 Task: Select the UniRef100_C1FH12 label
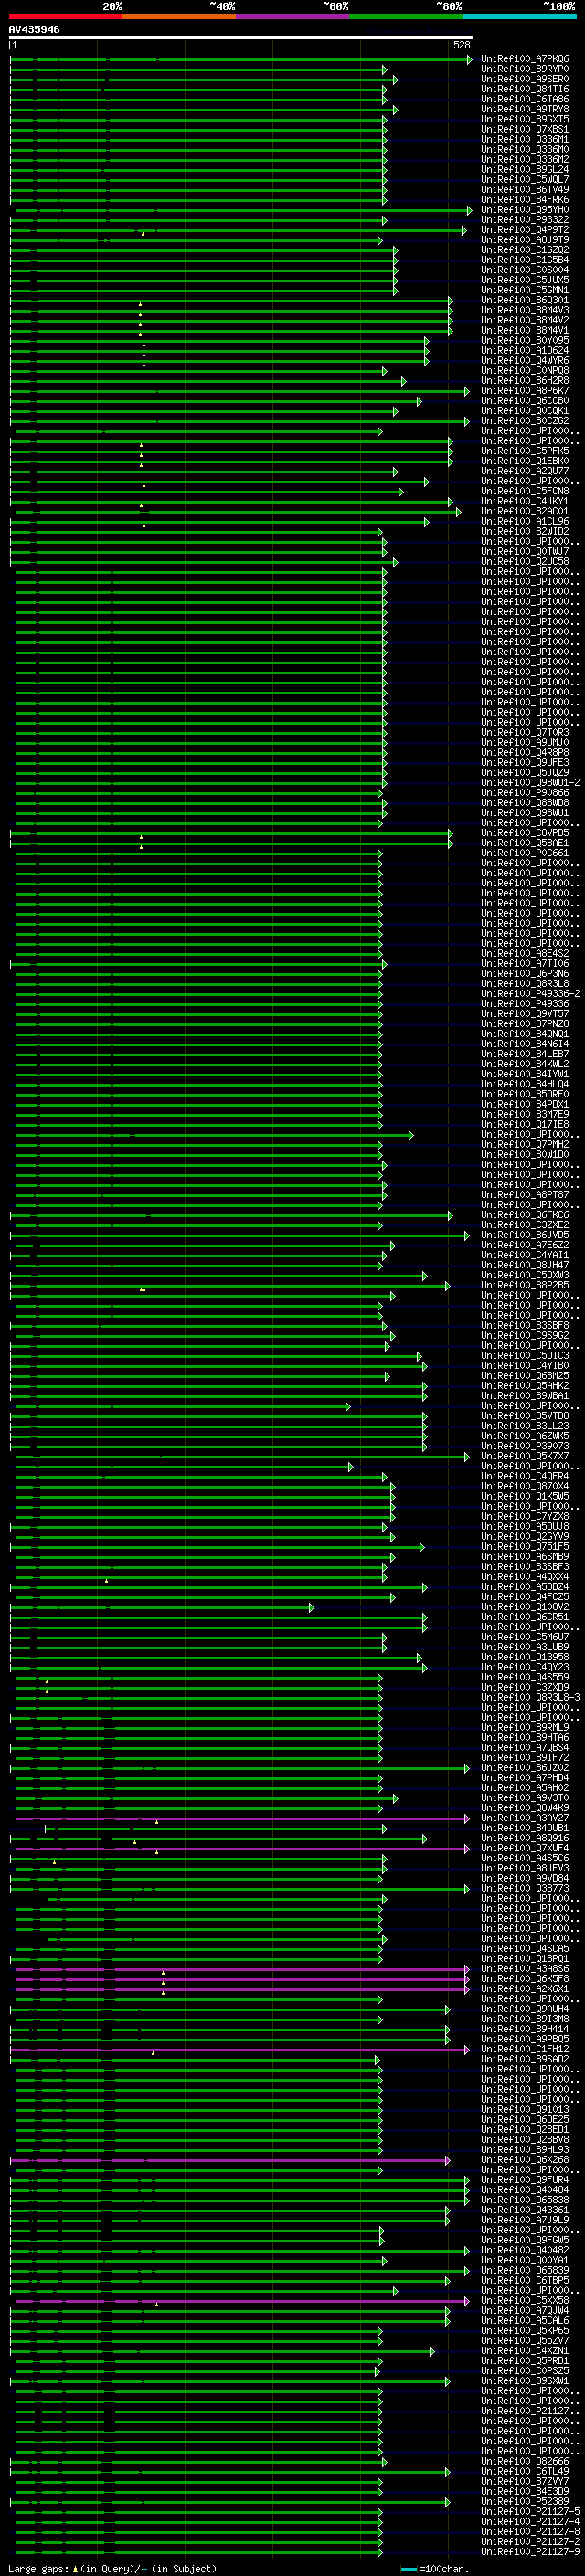525,2049
